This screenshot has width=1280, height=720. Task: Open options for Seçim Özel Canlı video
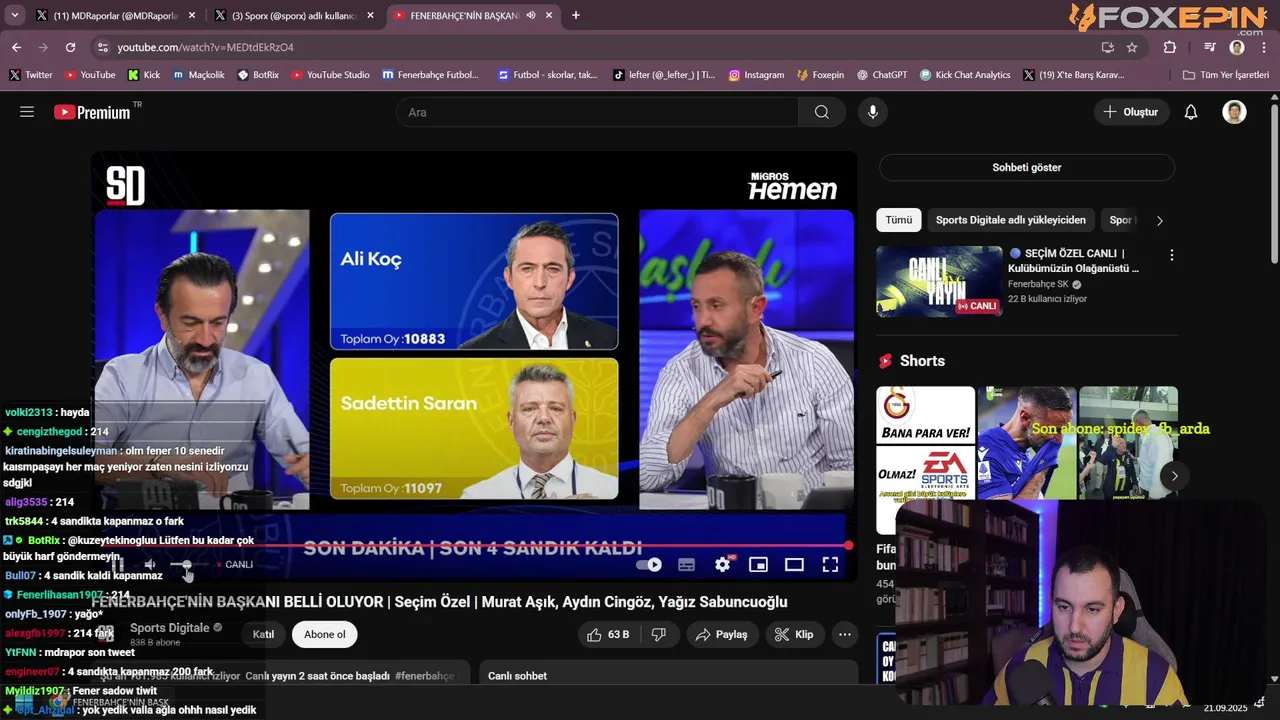click(x=1171, y=255)
